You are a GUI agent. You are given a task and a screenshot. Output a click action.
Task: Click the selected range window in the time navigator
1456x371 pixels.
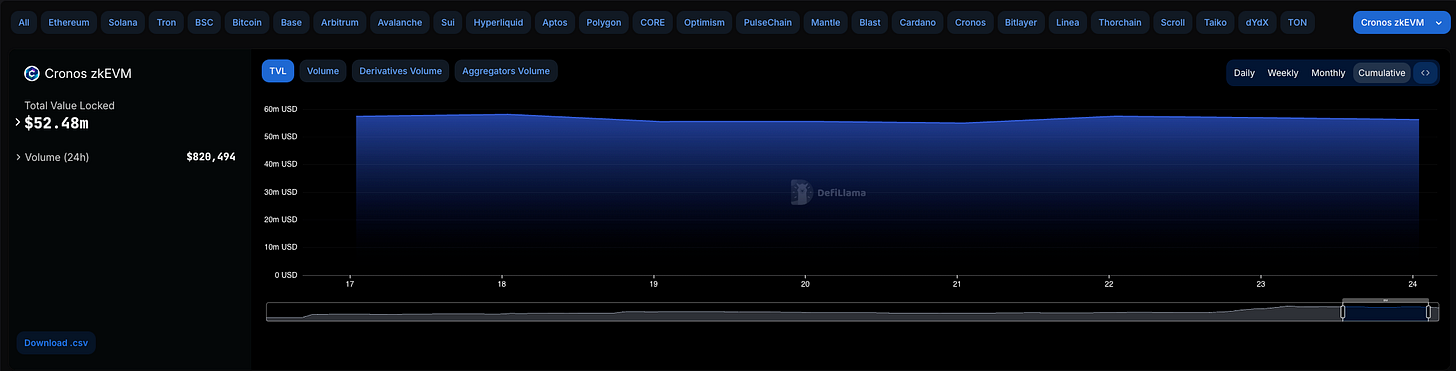[1385, 312]
